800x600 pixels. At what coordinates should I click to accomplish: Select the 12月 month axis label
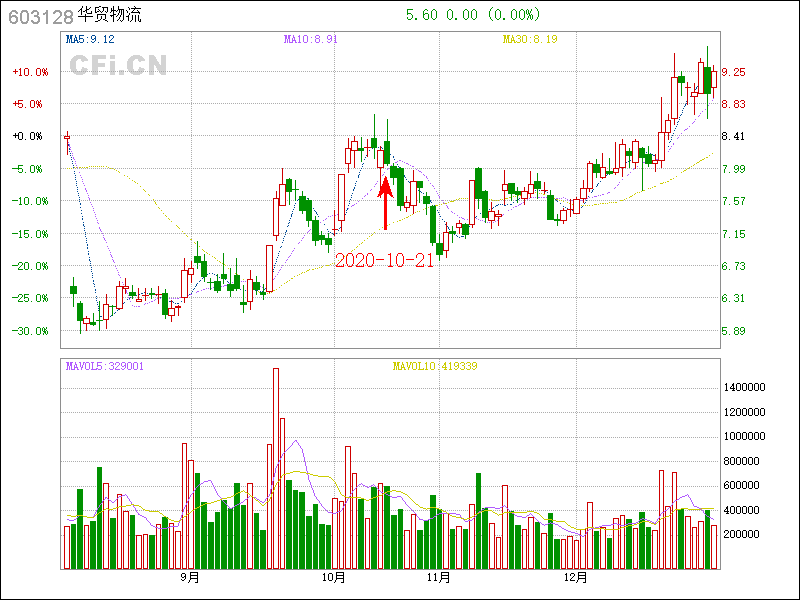pyautogui.click(x=575, y=578)
